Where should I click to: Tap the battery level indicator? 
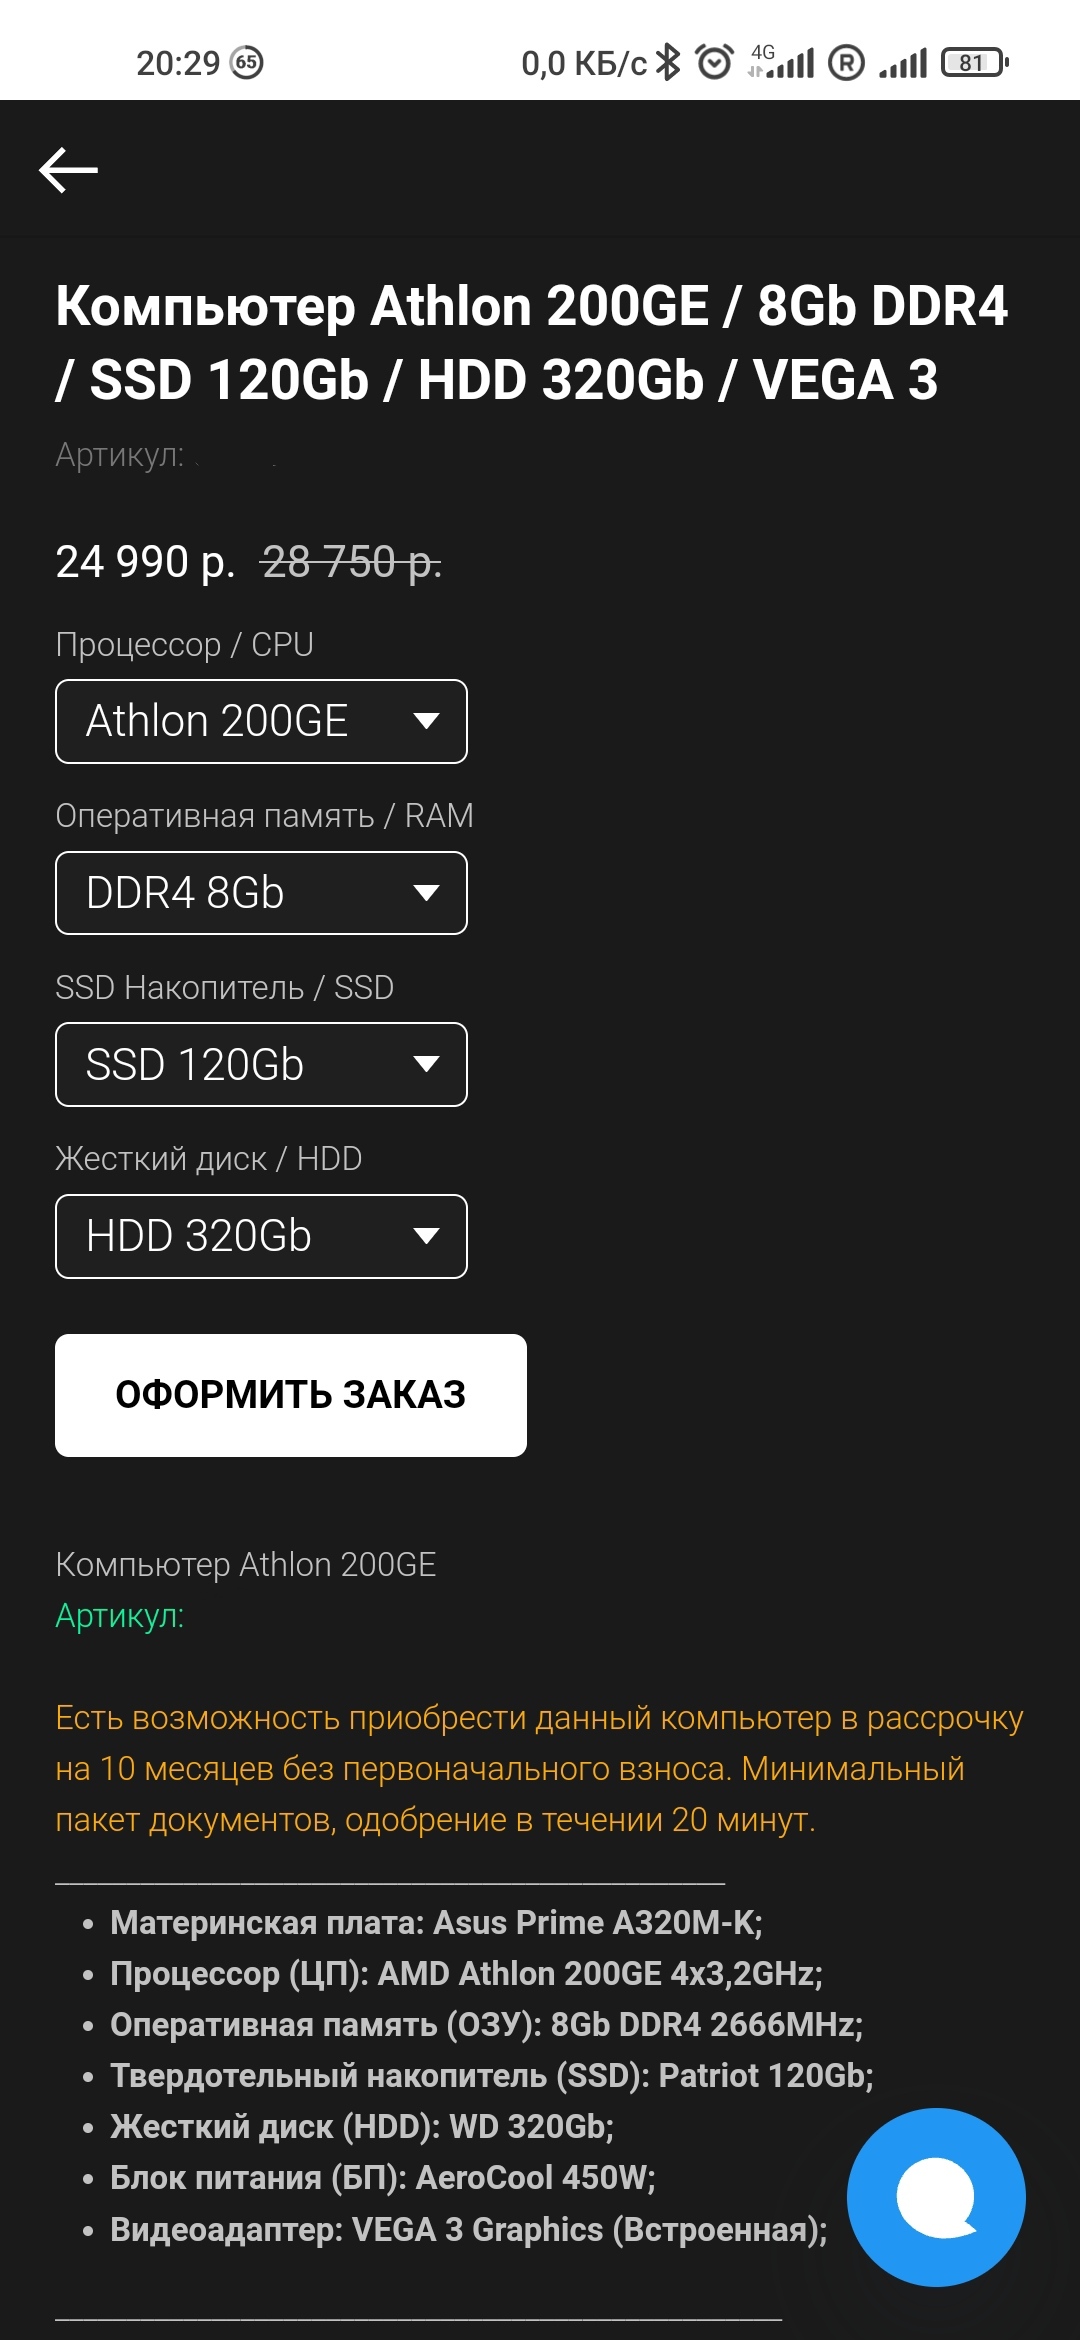[975, 63]
